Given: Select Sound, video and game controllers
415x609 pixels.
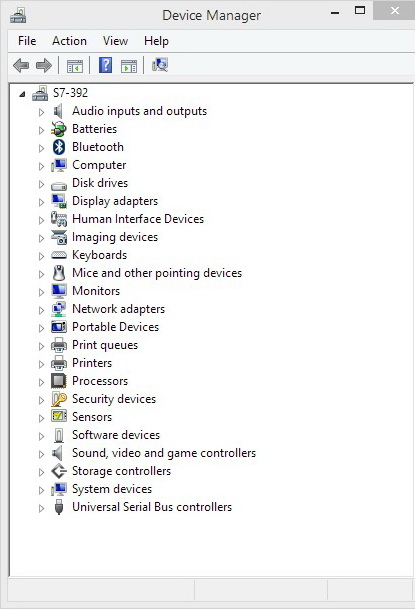Looking at the screenshot, I should coord(164,453).
